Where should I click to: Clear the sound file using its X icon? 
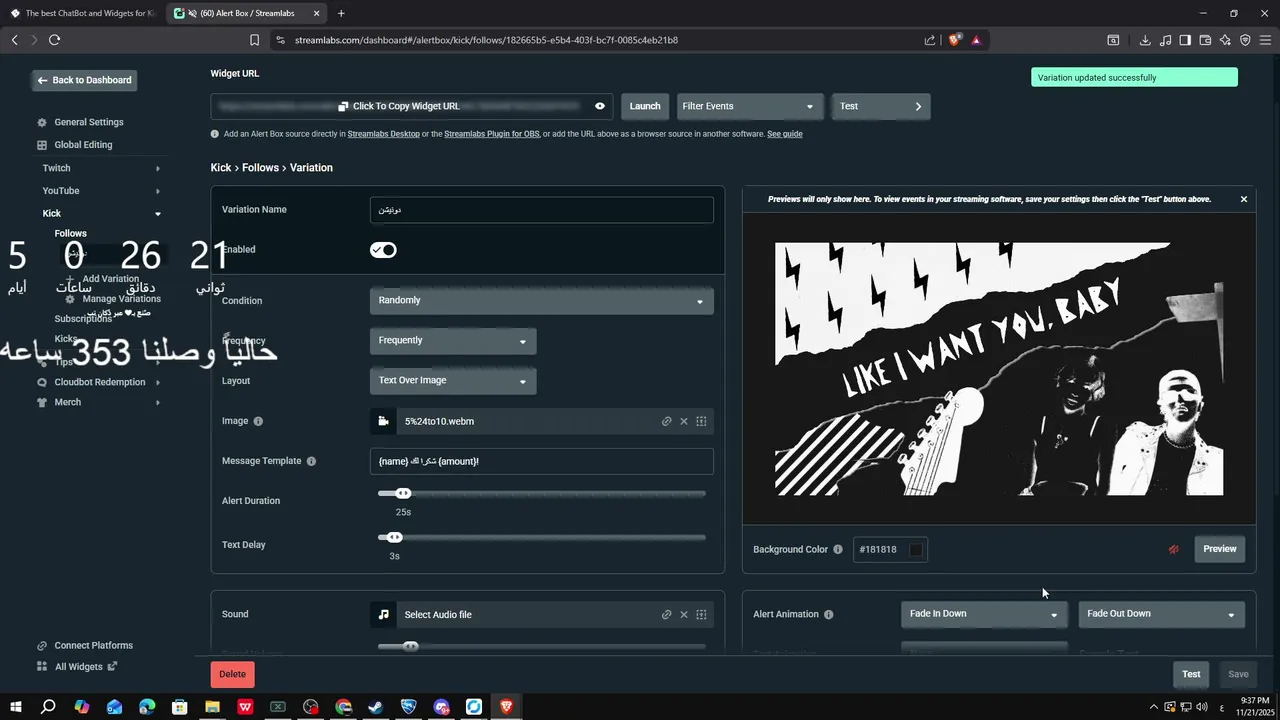click(x=684, y=615)
